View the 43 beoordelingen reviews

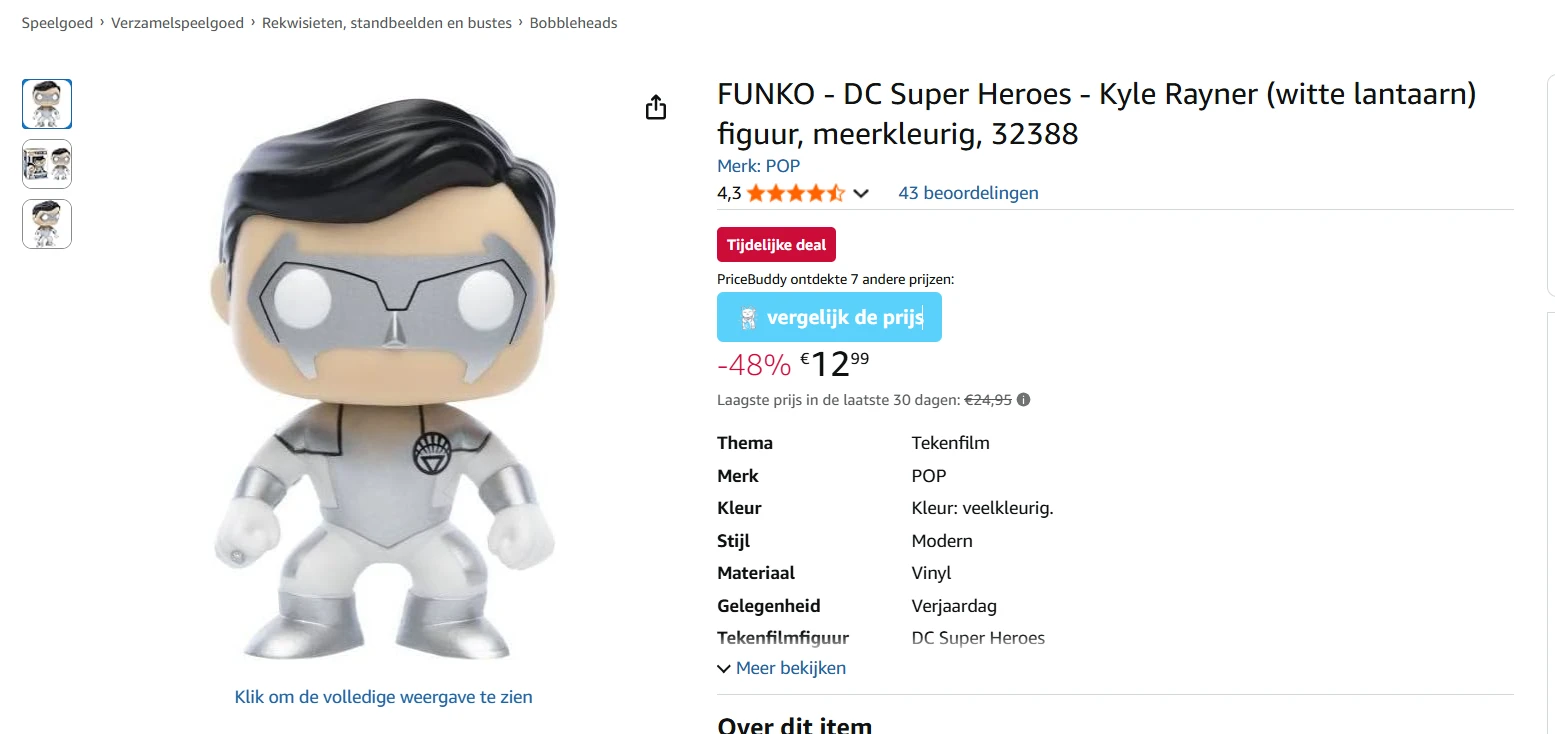click(968, 193)
